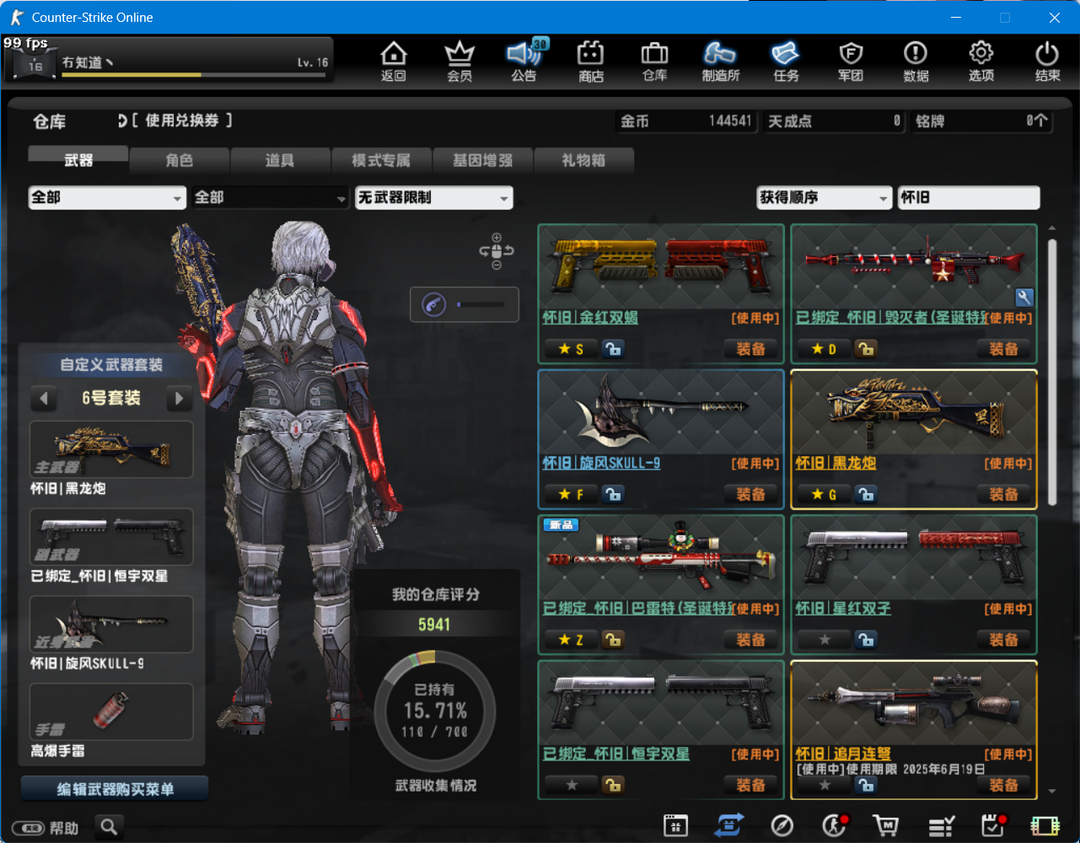Click 装备 on the 怀旧|黑龙炮 card
The height and width of the screenshot is (843, 1080).
coord(1004,495)
